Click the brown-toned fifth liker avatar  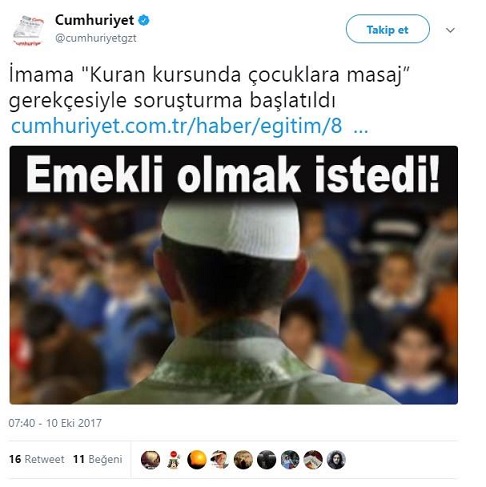[243, 460]
